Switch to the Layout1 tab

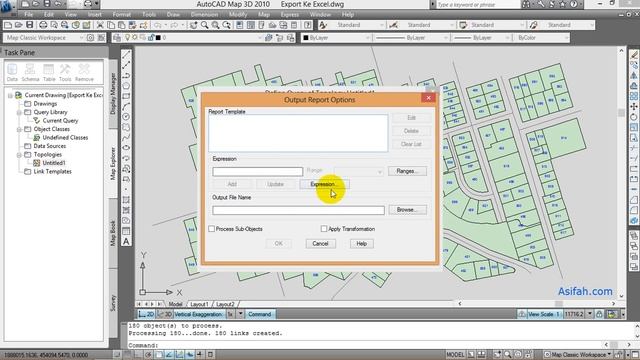coord(199,304)
